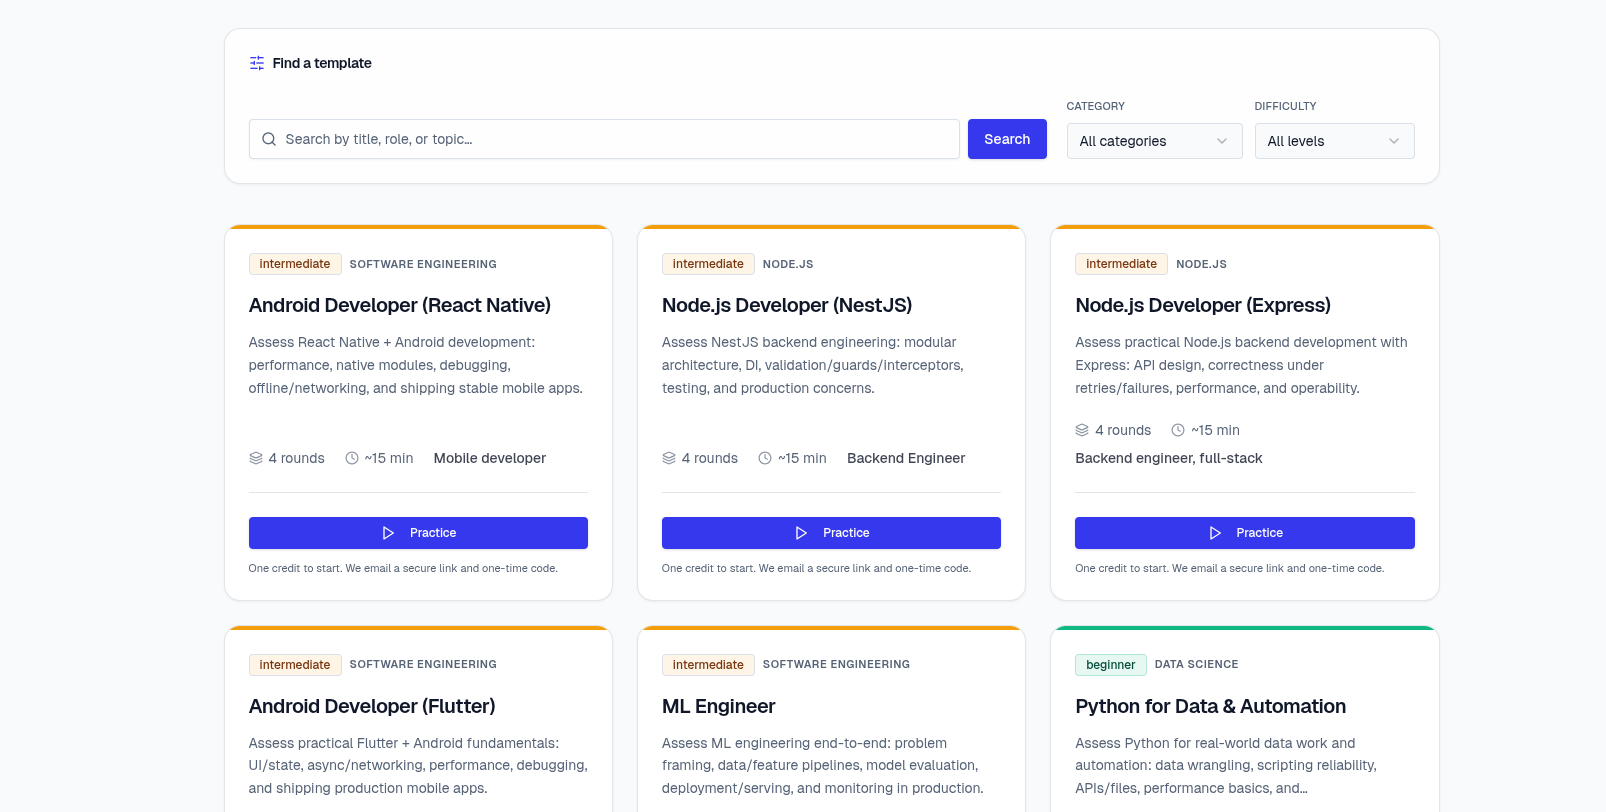Screen dimensions: 1606x812
Task: Click intermediate badge on React Native card
Action: point(295,264)
